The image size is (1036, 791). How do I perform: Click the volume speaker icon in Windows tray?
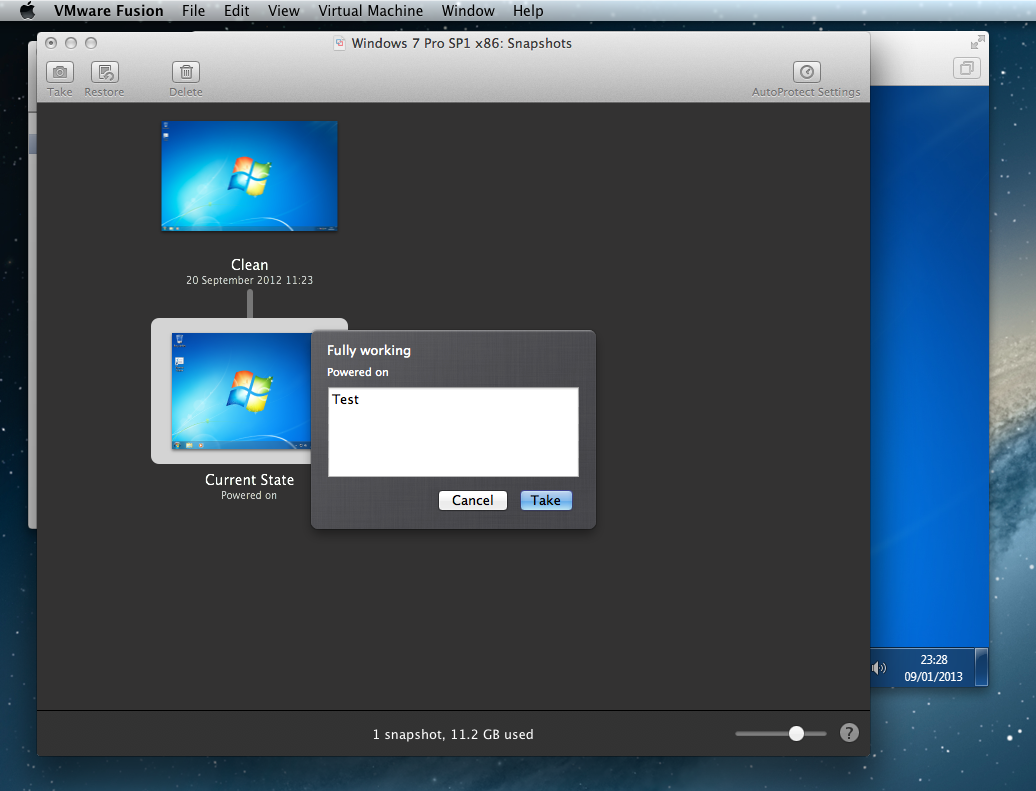pyautogui.click(x=879, y=668)
